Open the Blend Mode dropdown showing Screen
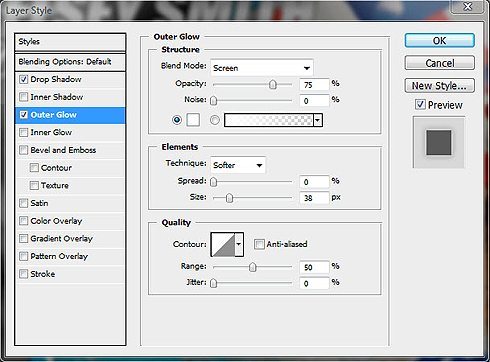The image size is (490, 362). click(x=262, y=68)
